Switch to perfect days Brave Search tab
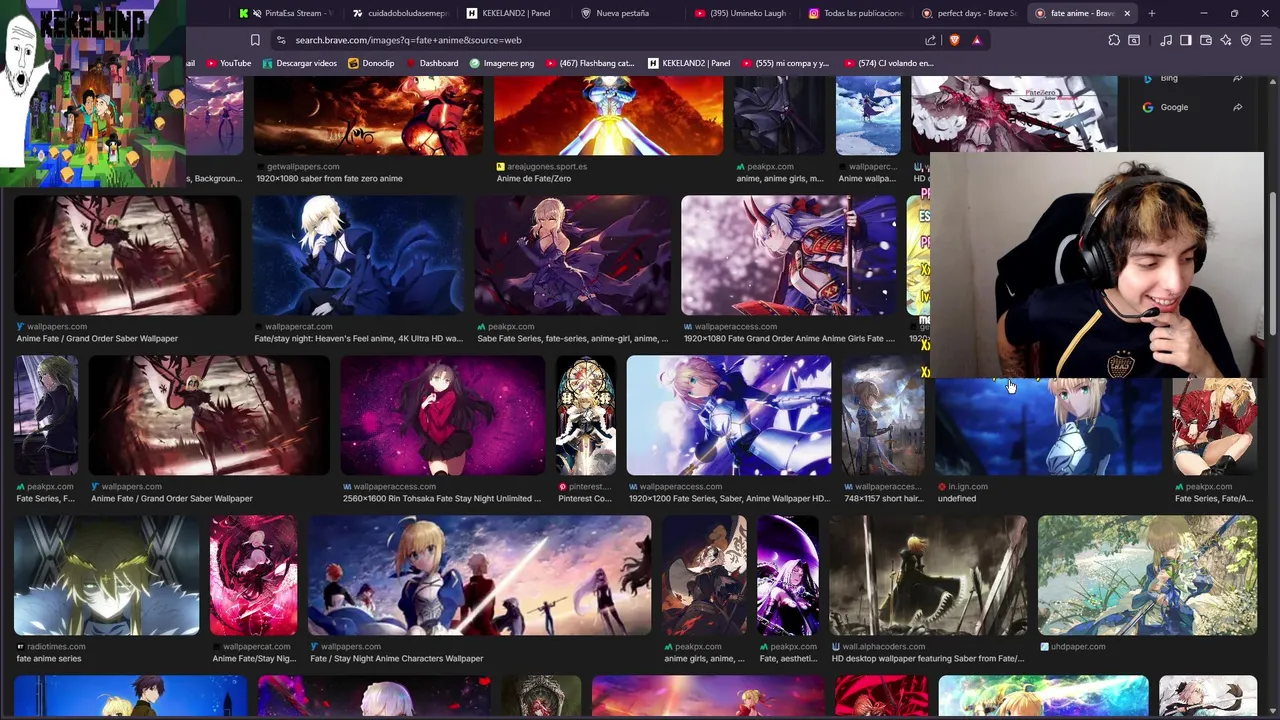 970,13
